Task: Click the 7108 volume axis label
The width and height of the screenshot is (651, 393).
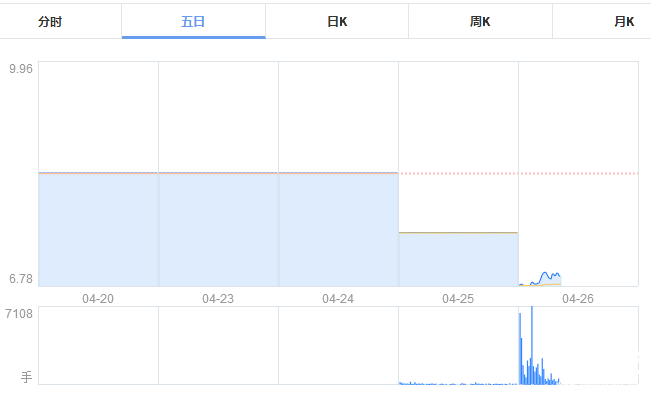Action: [19, 314]
